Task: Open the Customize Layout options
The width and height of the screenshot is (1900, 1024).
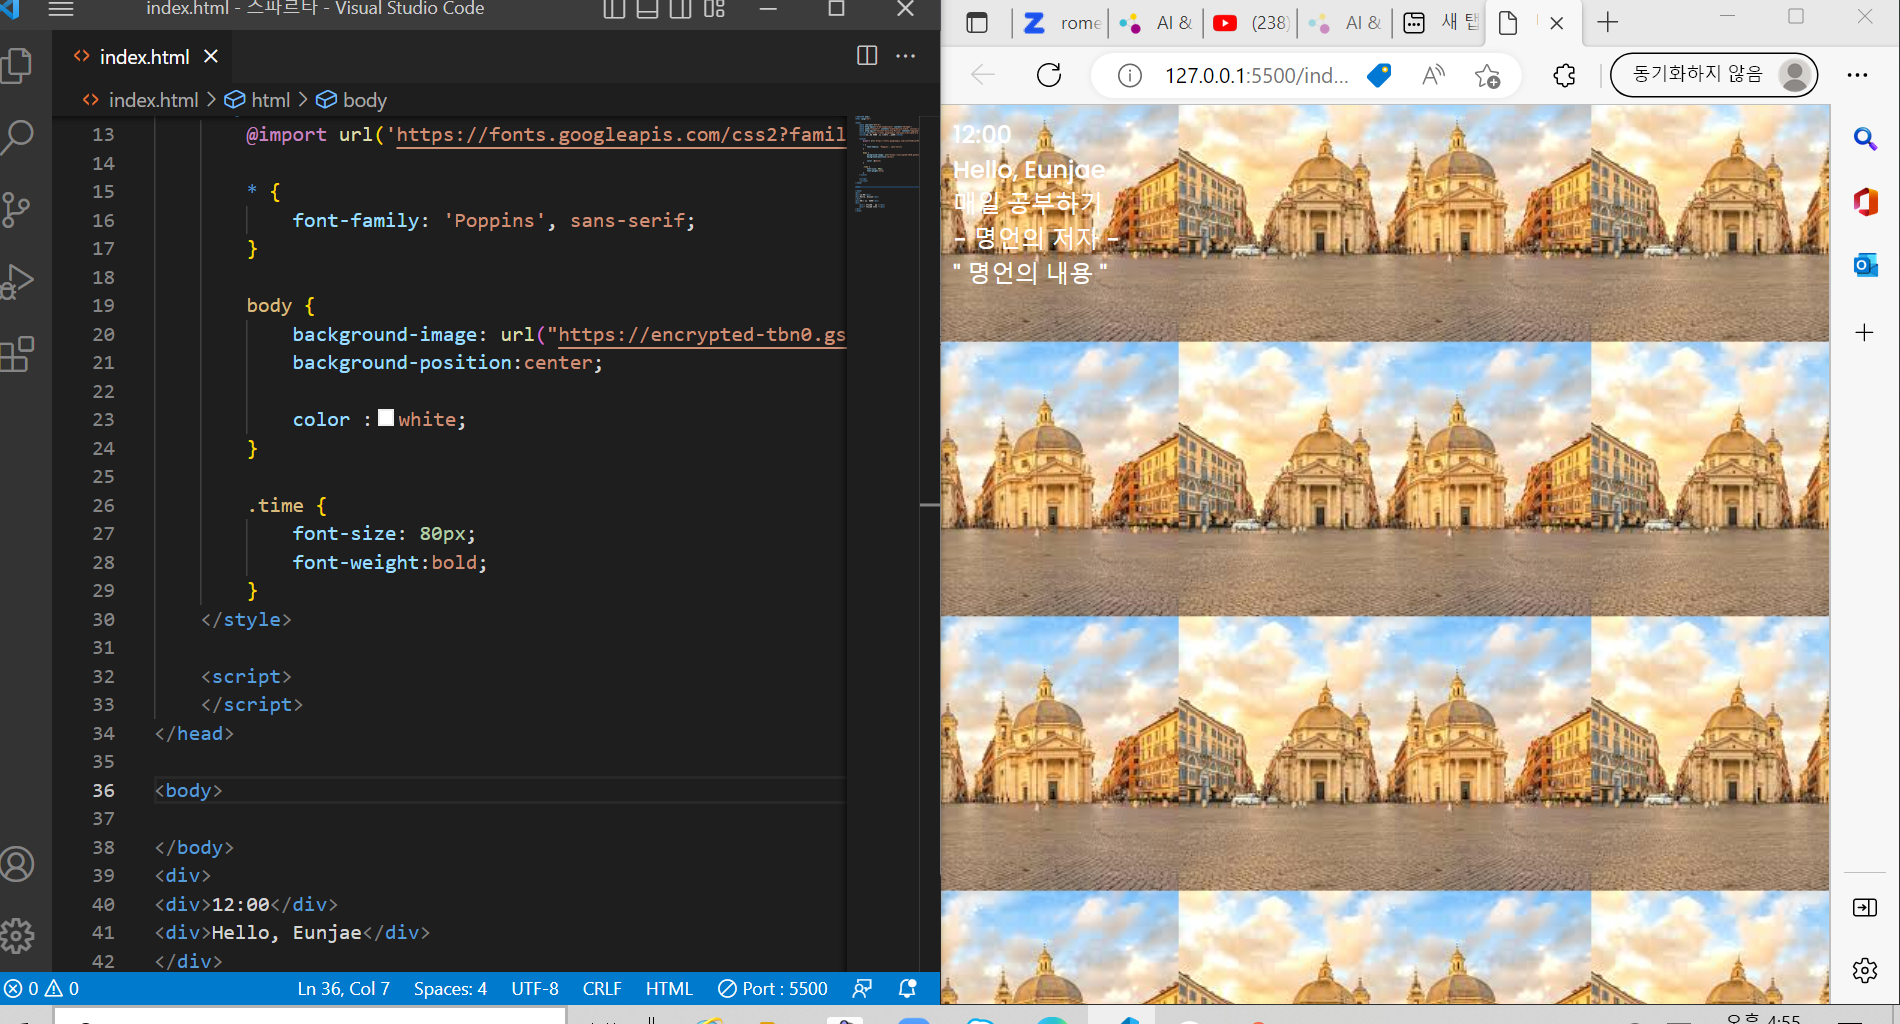Action: point(714,9)
